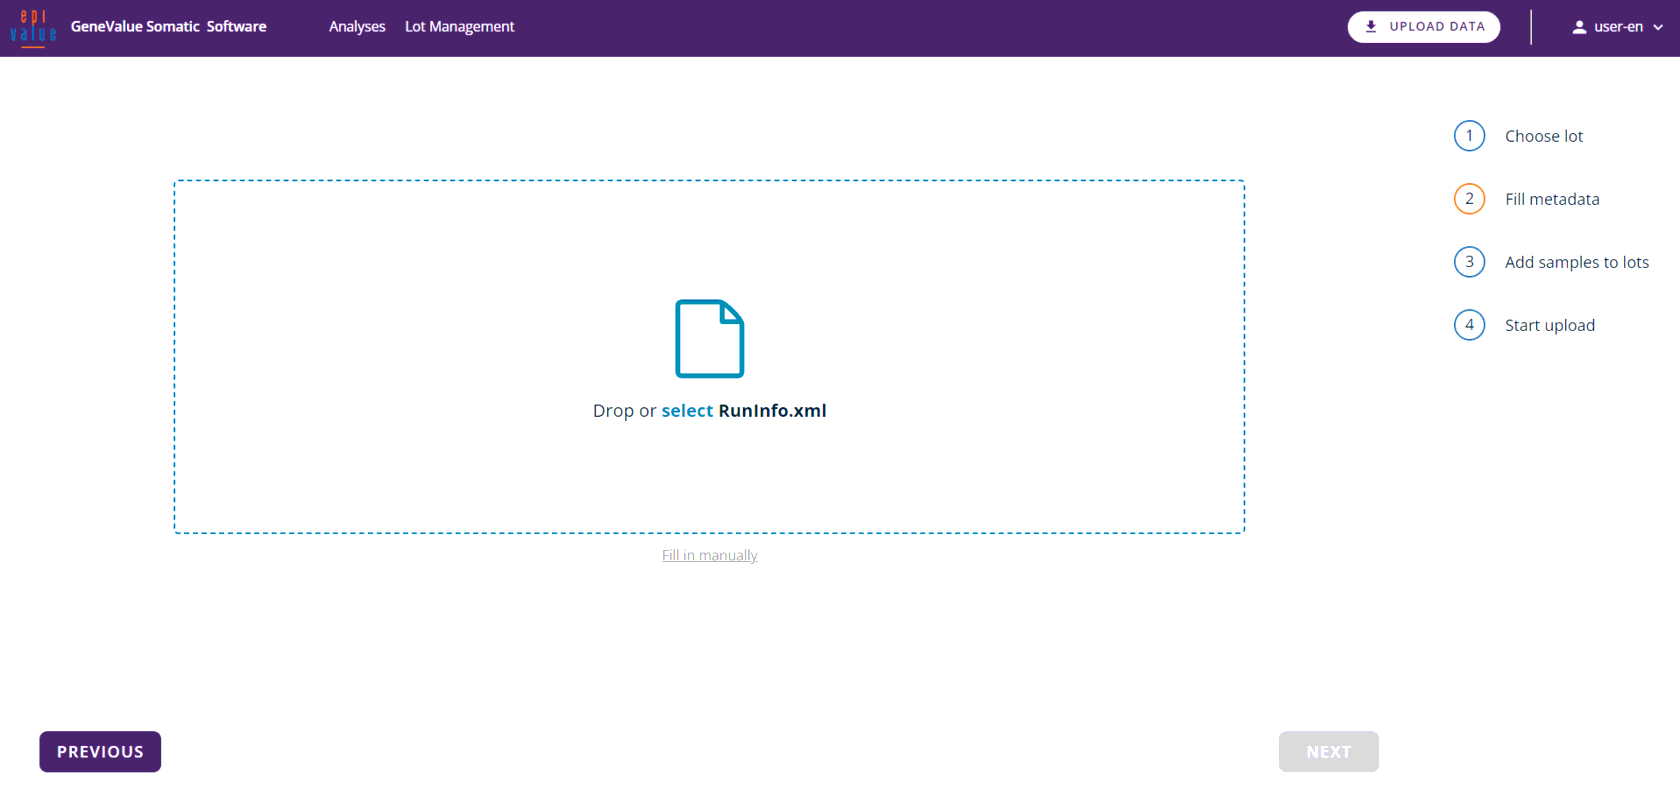
Task: Select step 4 circle in the stepper
Action: (x=1469, y=325)
